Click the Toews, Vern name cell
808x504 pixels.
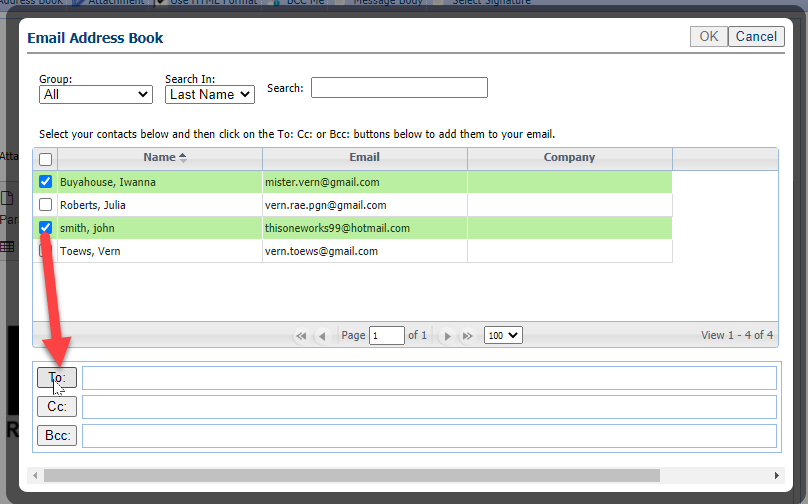(160, 251)
